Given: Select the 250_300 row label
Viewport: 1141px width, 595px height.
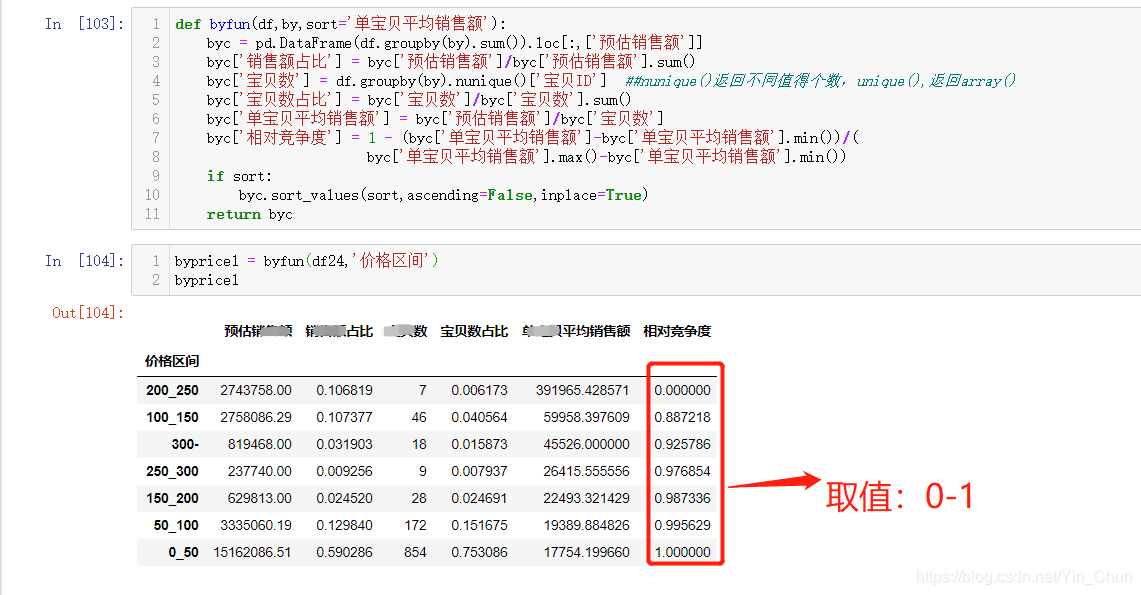Looking at the screenshot, I should click(x=172, y=471).
